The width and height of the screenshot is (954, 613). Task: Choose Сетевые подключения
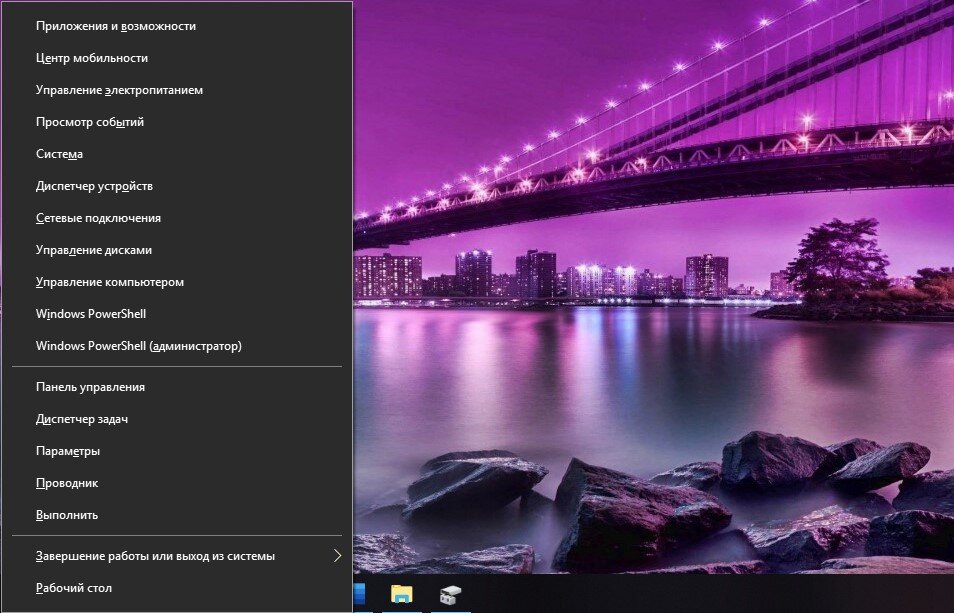tap(176, 218)
